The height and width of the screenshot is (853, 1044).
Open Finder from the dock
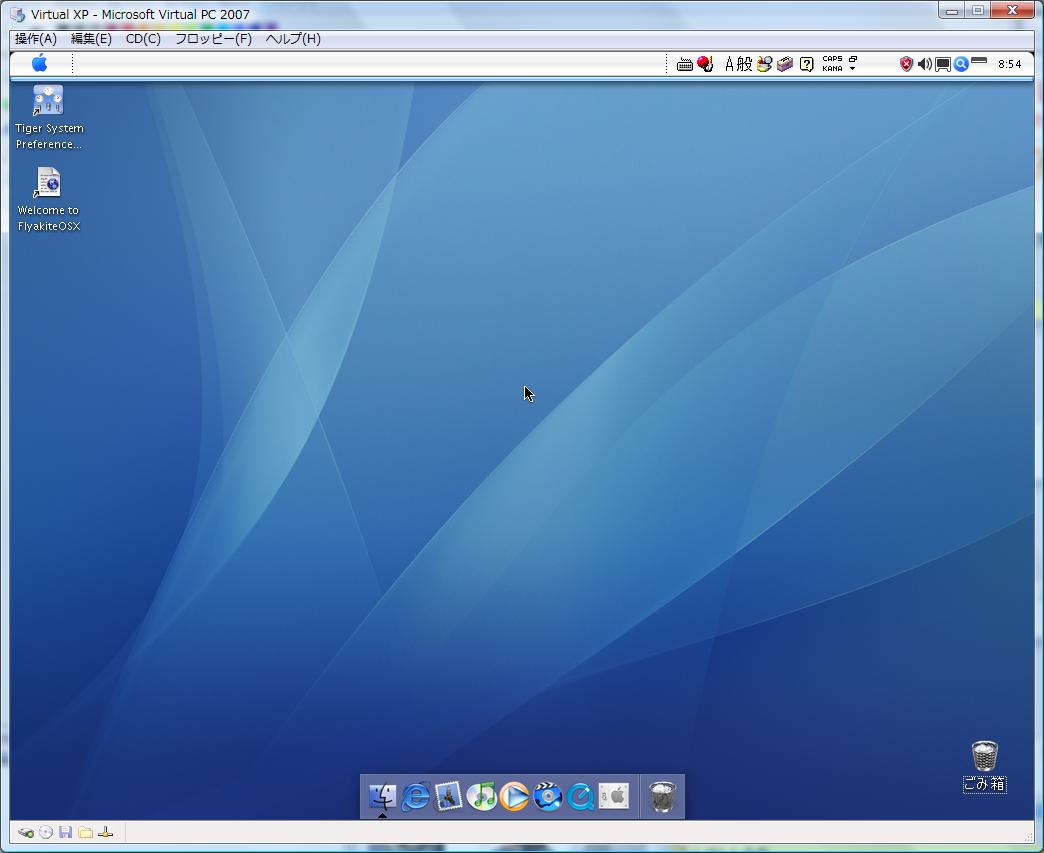(382, 796)
